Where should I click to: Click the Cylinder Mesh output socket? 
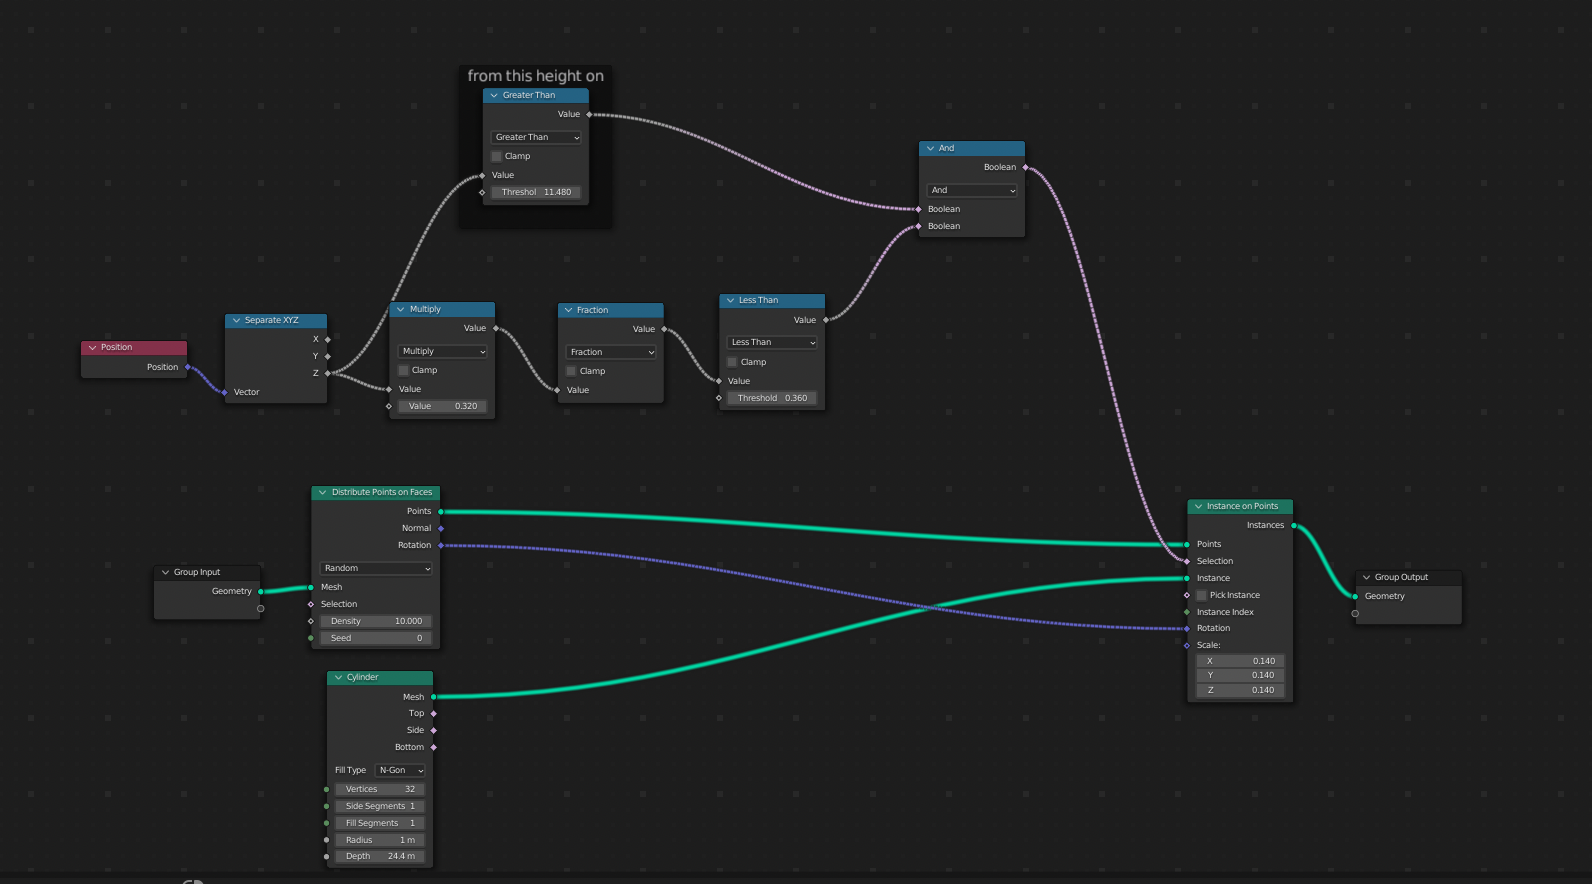pyautogui.click(x=434, y=698)
